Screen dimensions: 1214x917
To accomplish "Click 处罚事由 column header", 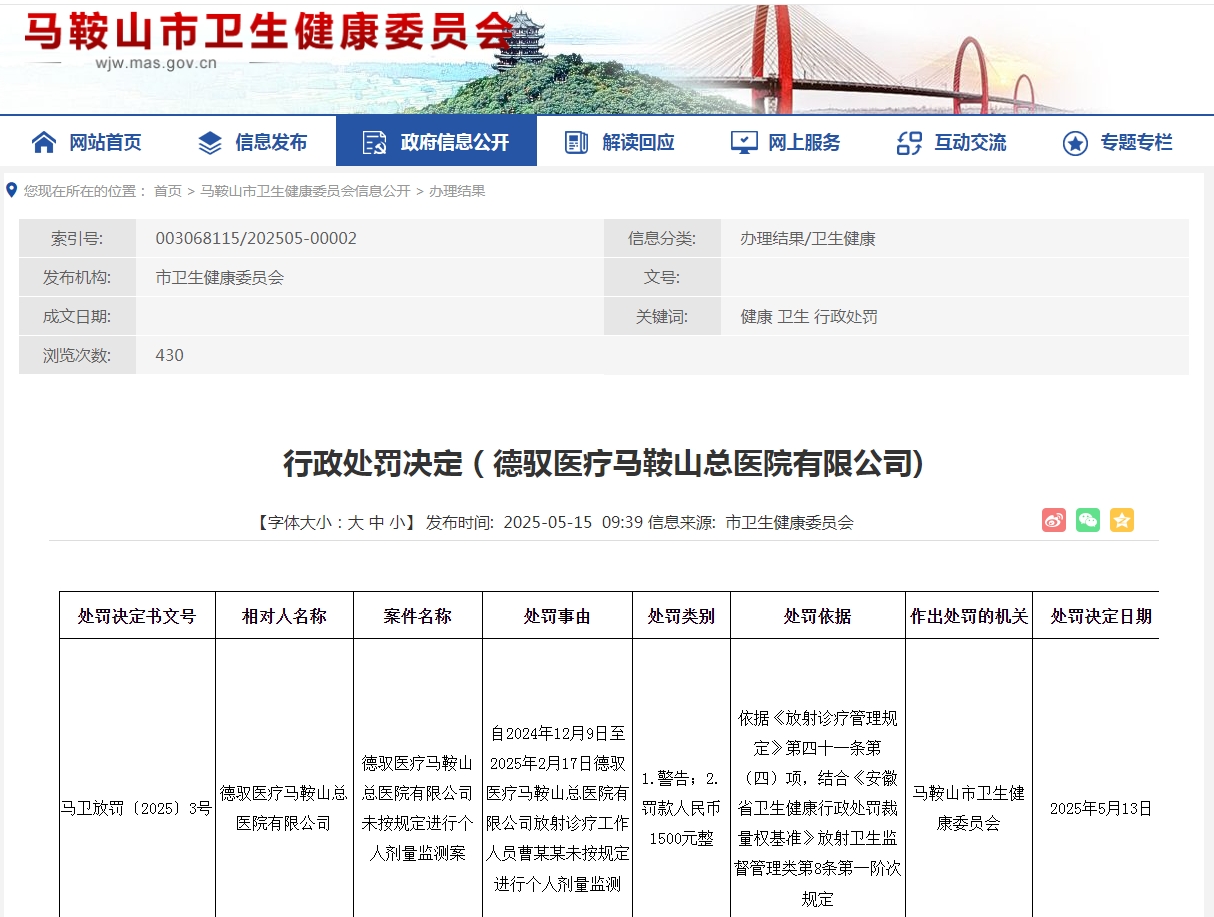I will (557, 616).
